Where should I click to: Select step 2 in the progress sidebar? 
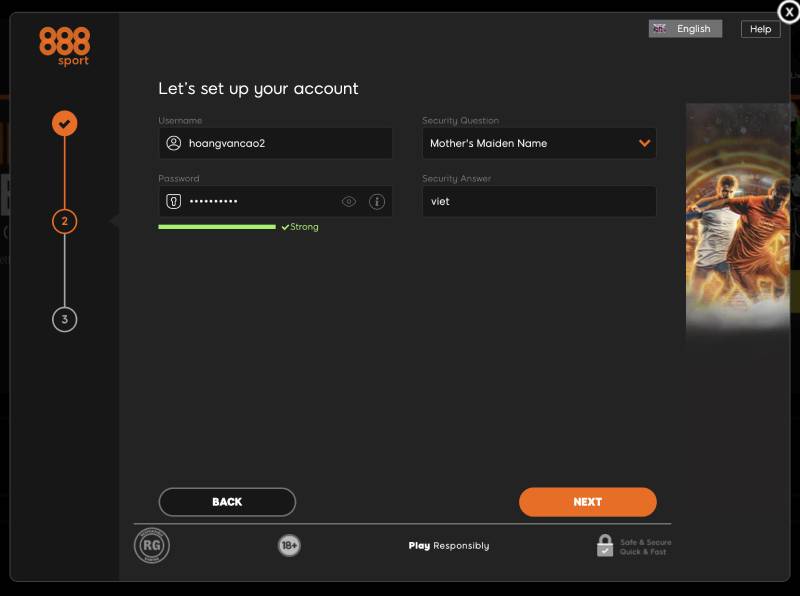coord(65,221)
